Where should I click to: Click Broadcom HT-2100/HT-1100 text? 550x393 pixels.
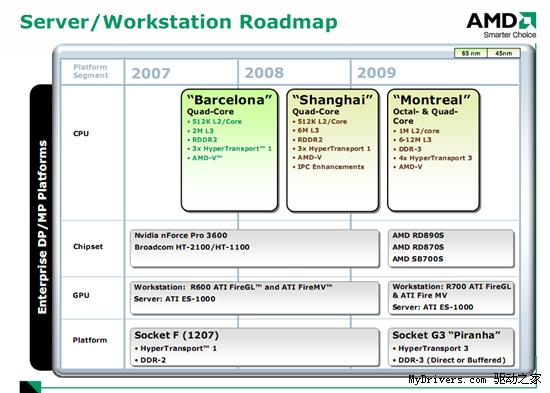[x=192, y=247]
